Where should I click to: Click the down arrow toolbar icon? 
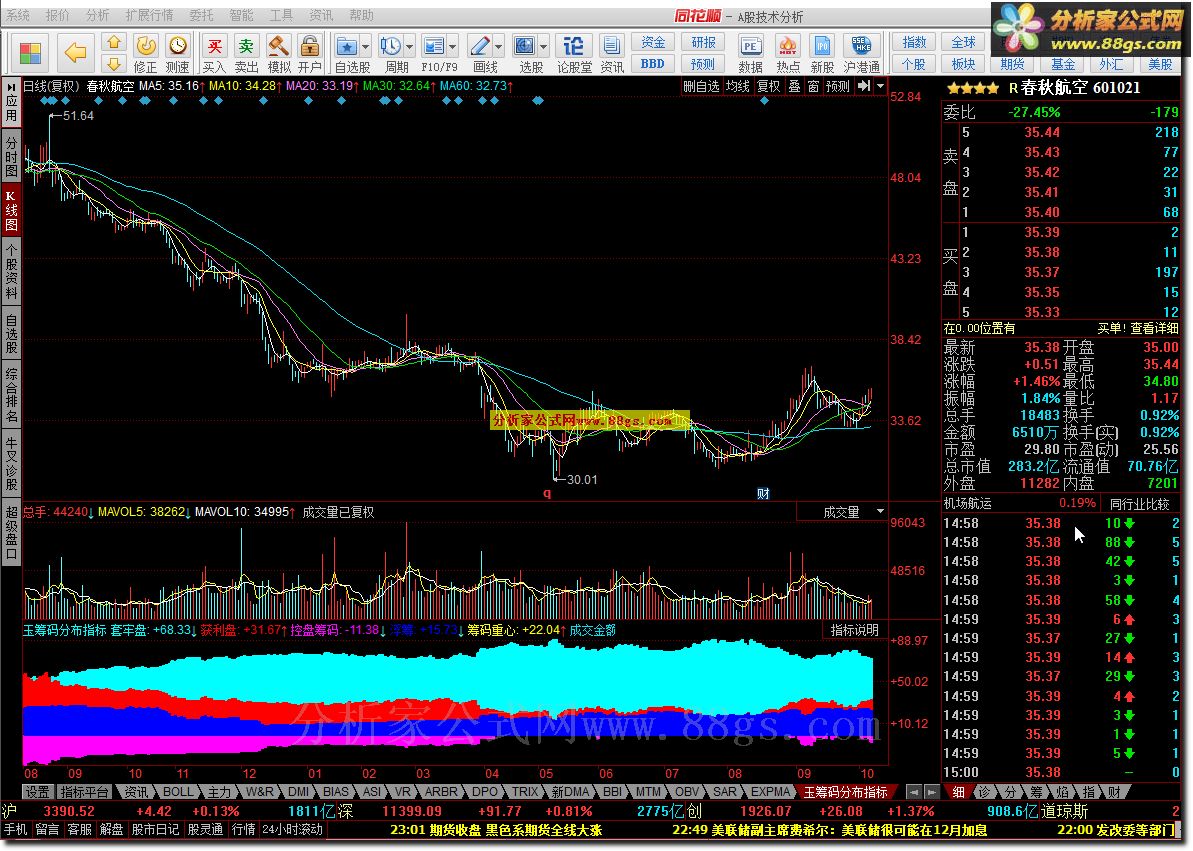click(114, 63)
